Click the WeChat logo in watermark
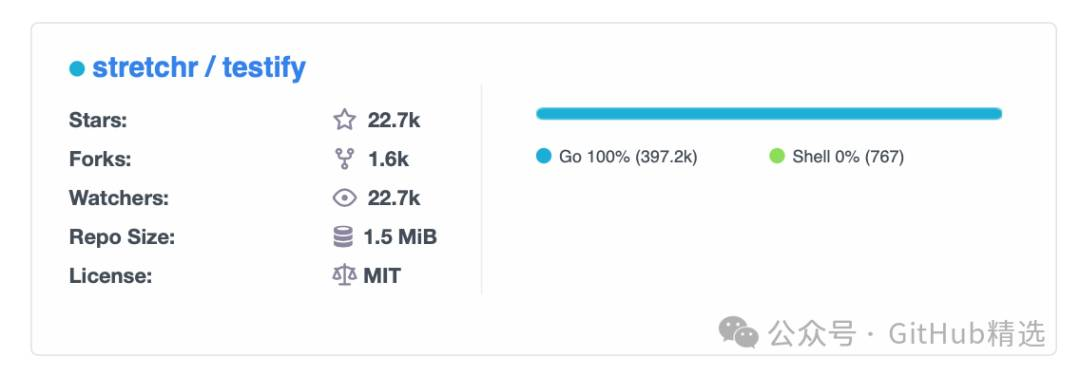The image size is (1080, 376). click(x=738, y=333)
